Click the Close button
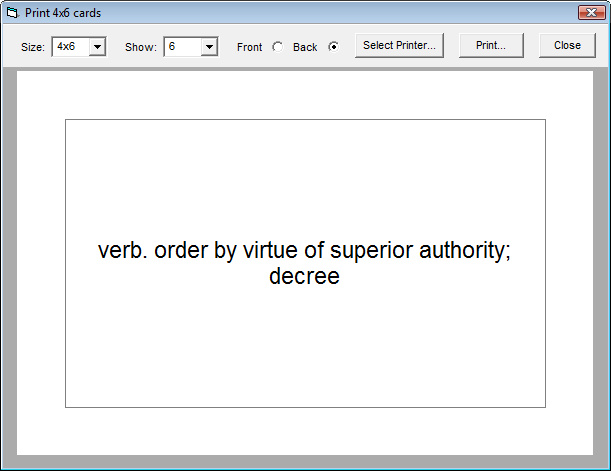The height and width of the screenshot is (471, 611). [x=567, y=46]
